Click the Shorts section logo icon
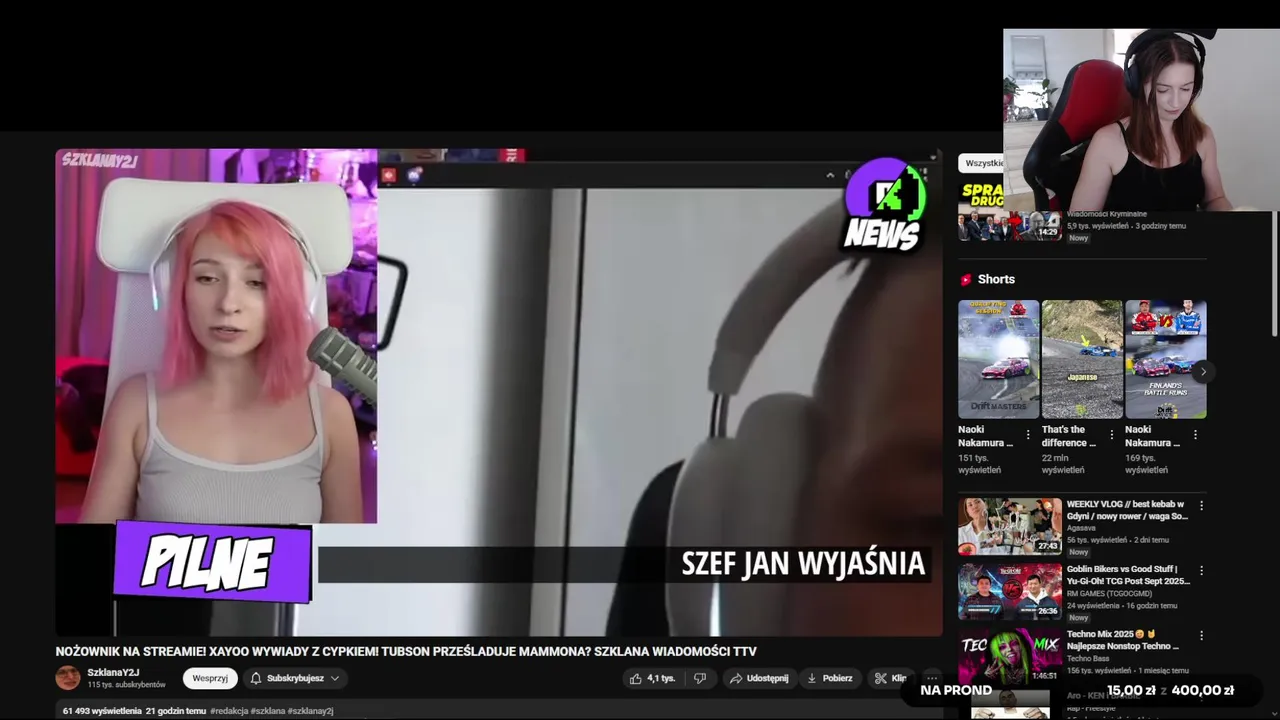 coord(966,280)
